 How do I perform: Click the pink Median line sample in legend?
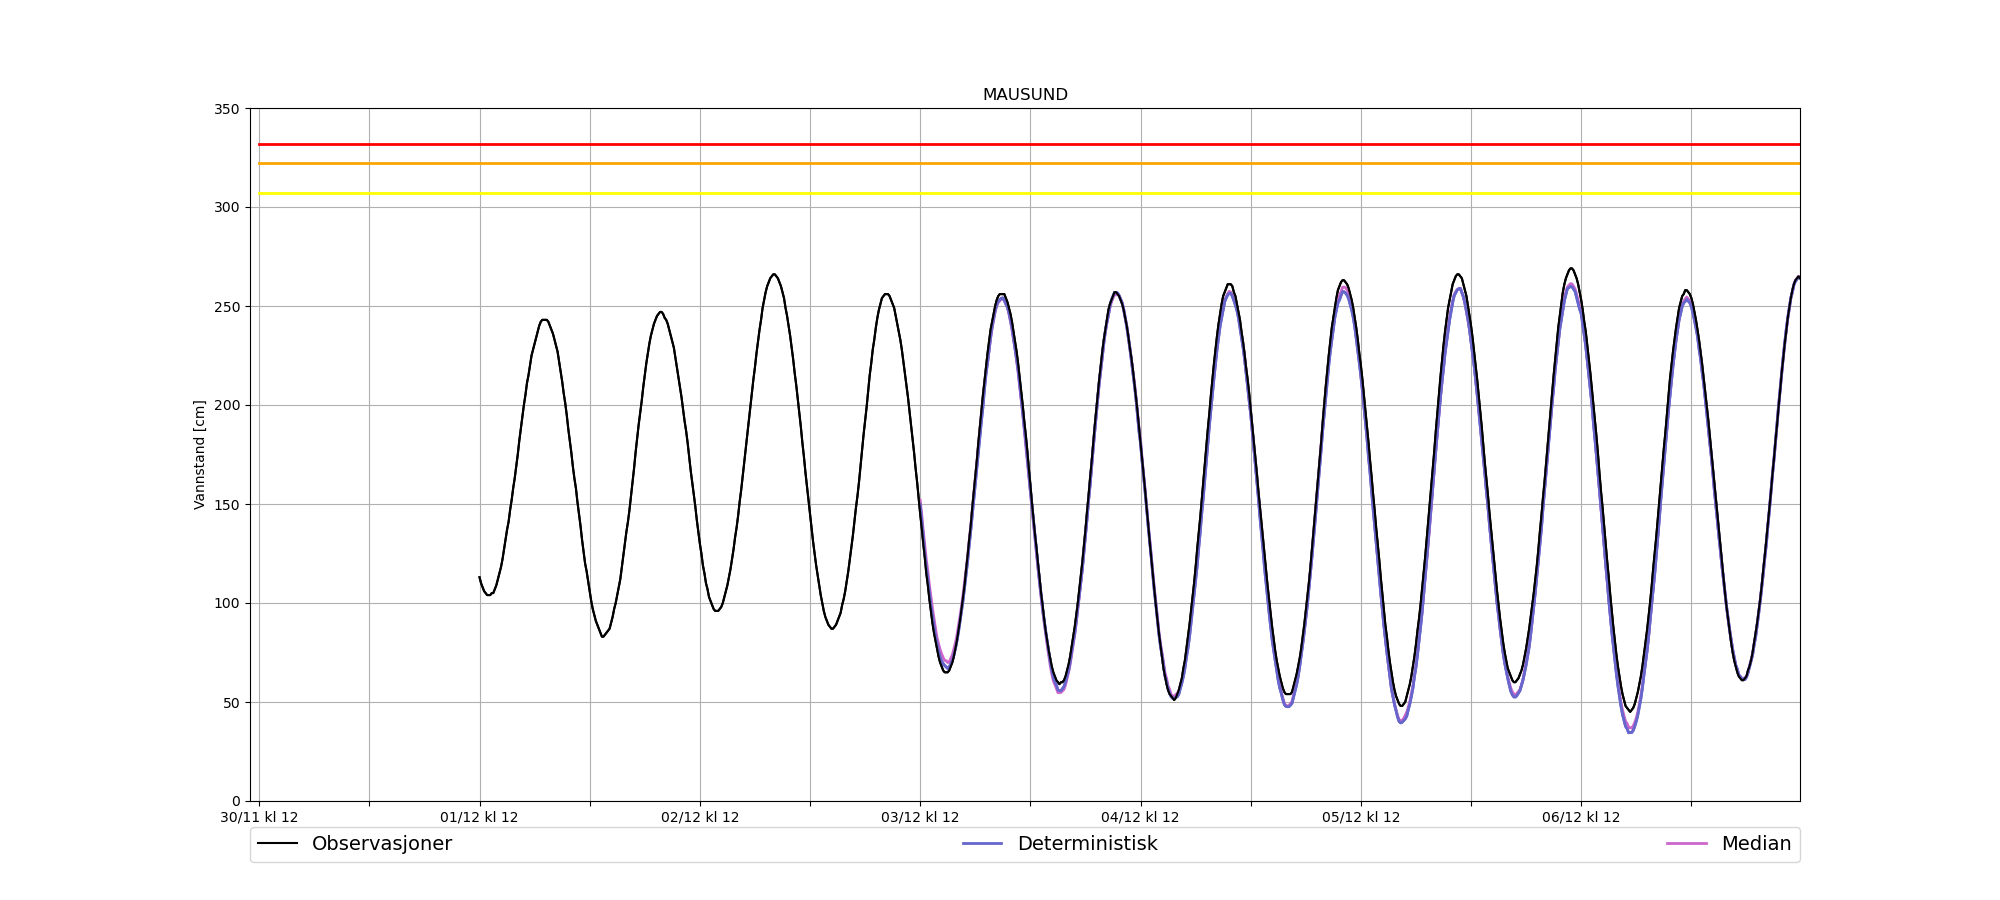[1686, 844]
